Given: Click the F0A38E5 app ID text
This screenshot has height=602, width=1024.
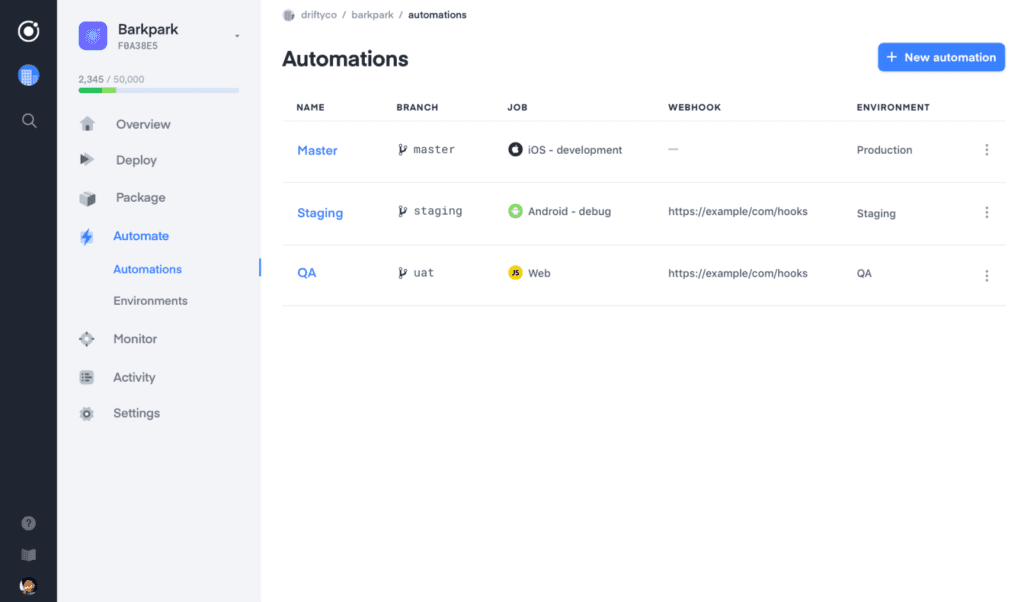Looking at the screenshot, I should click(x=138, y=46).
